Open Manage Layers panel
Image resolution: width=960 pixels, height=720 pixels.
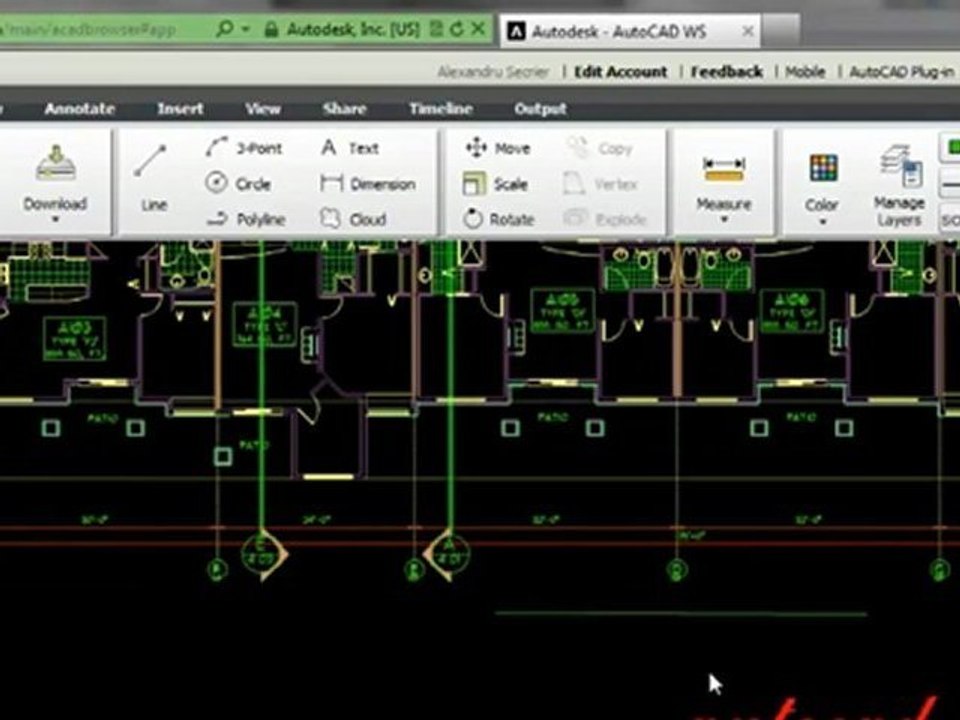(x=899, y=186)
